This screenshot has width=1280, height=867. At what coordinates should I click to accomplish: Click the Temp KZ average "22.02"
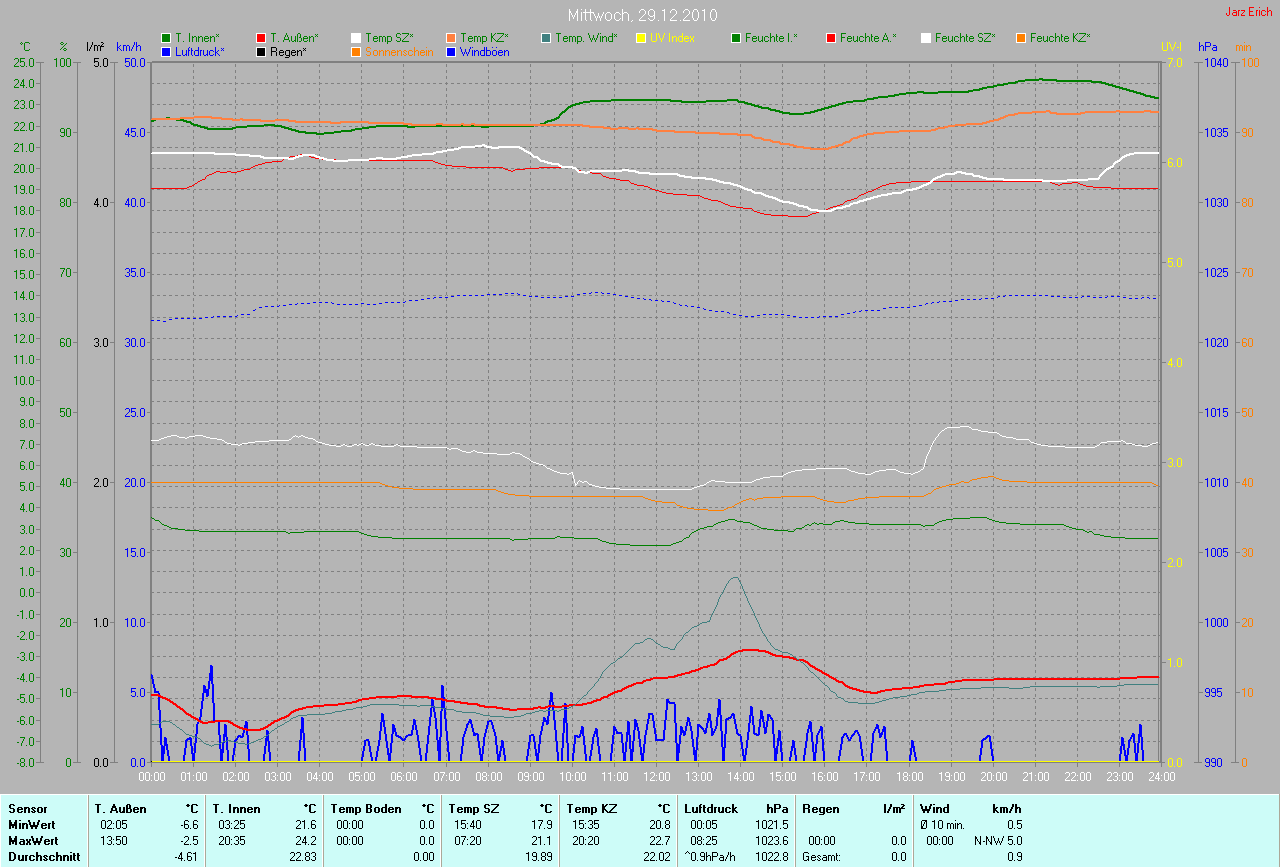(657, 857)
